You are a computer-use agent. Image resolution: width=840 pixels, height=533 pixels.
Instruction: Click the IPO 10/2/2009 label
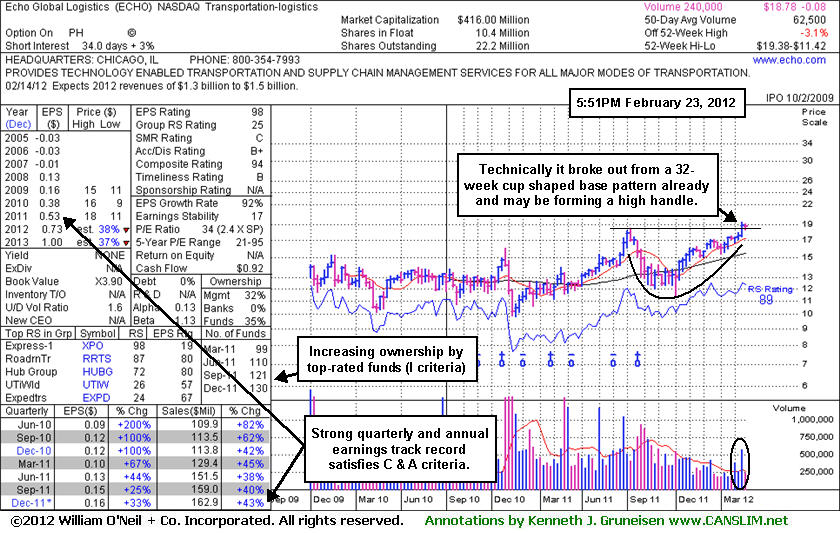[800, 97]
